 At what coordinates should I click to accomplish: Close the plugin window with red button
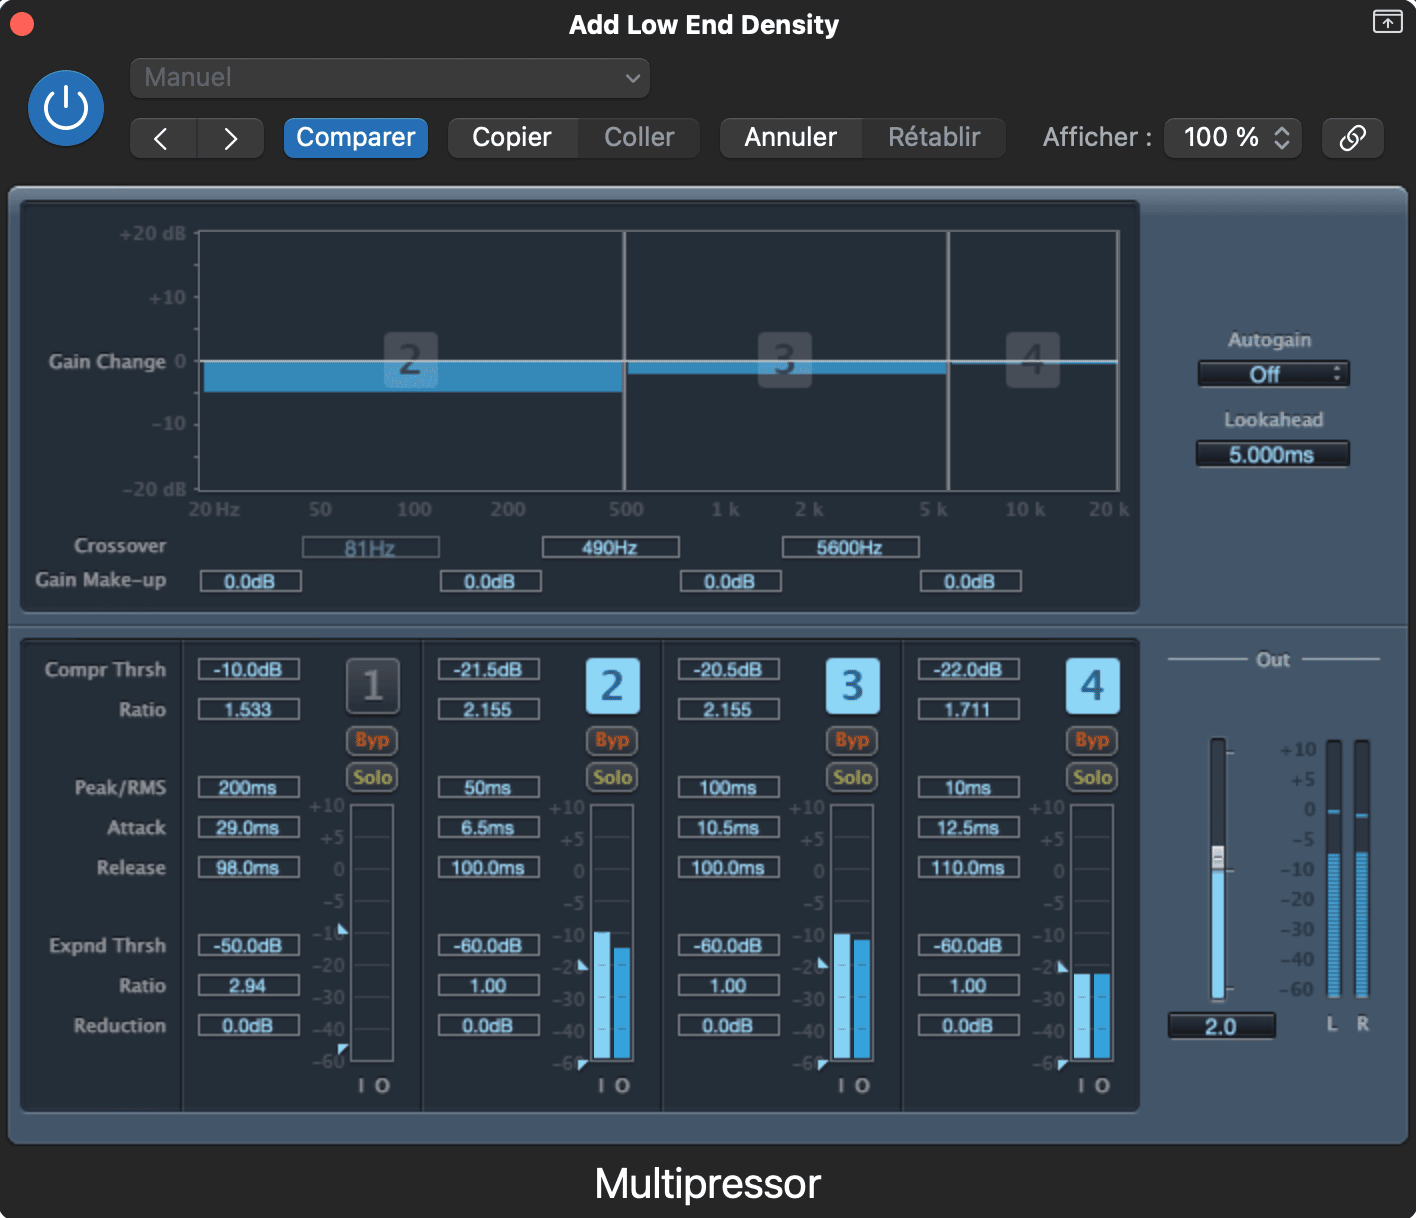(x=21, y=23)
